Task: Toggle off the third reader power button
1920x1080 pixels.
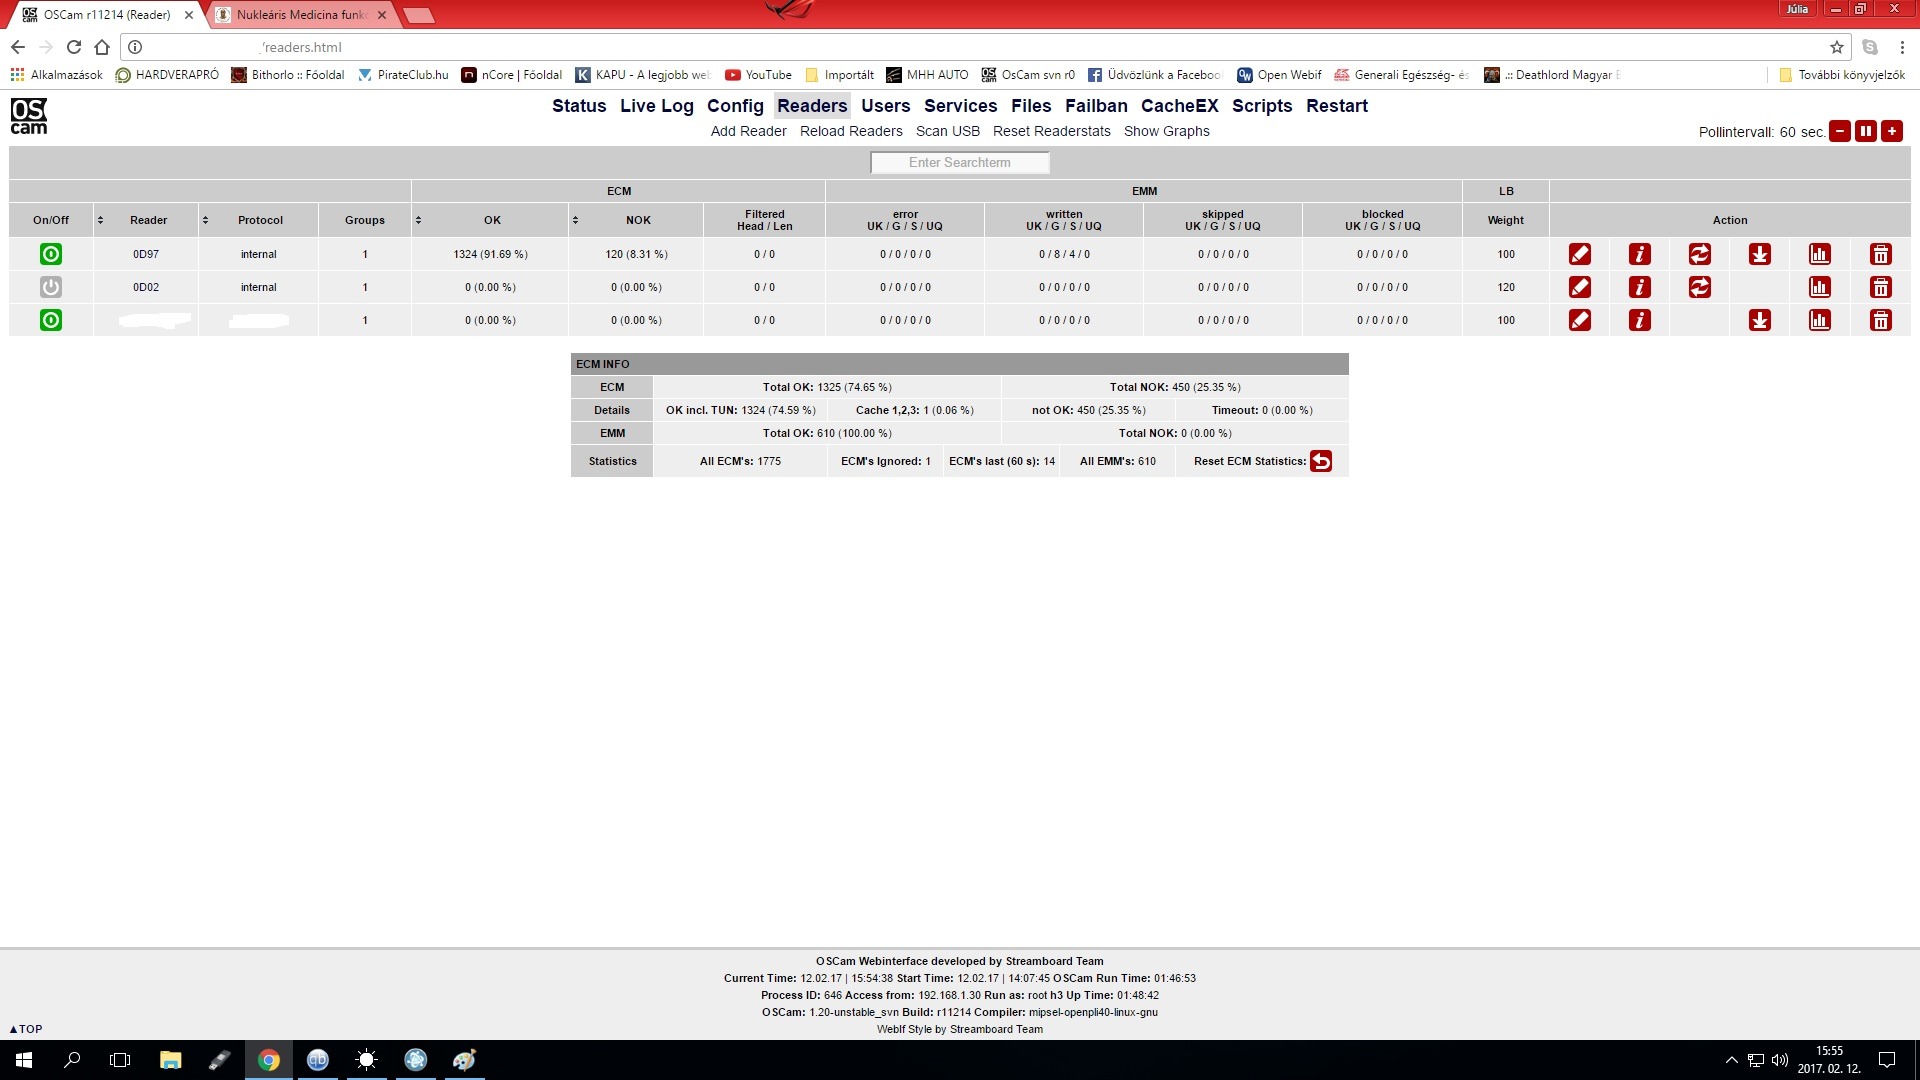Action: coord(51,320)
